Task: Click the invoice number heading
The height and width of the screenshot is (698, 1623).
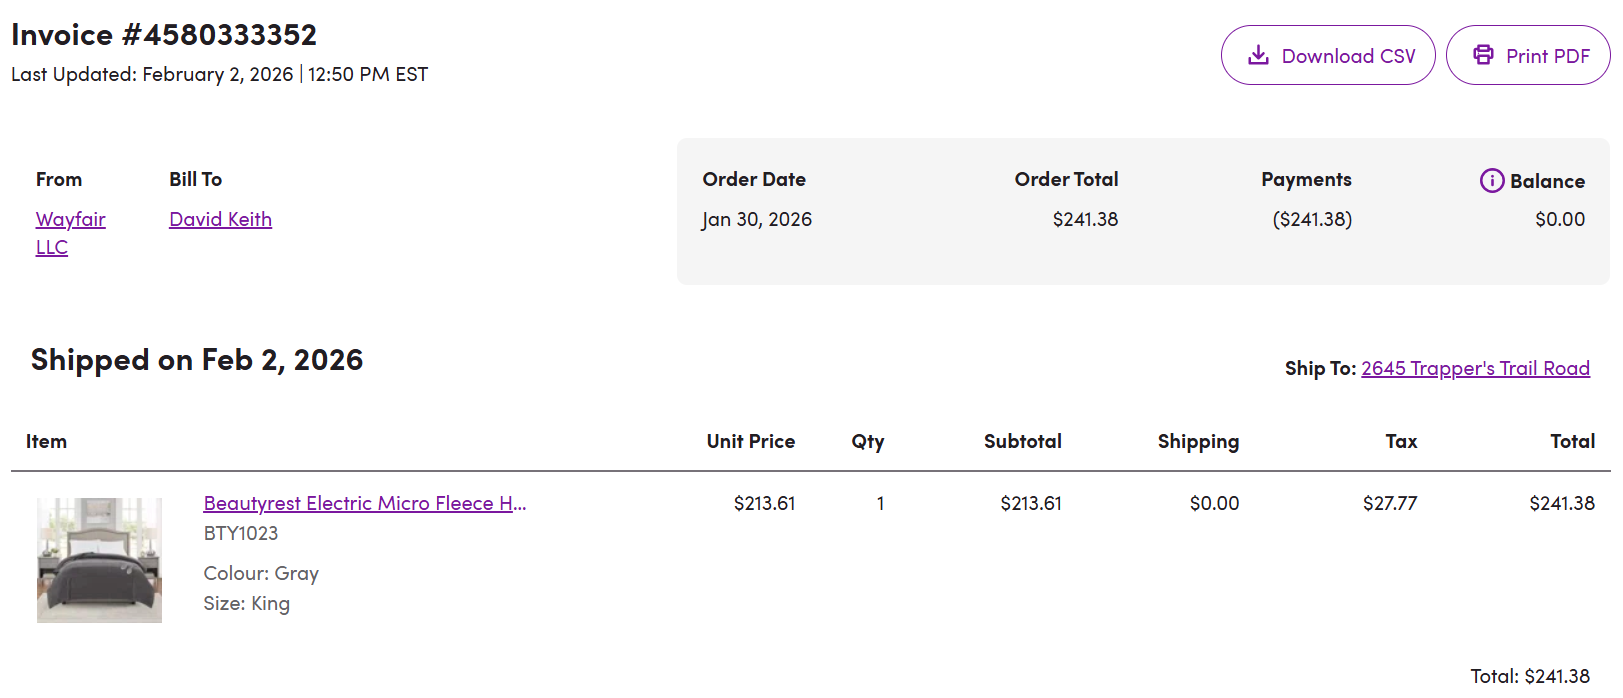Action: tap(164, 35)
